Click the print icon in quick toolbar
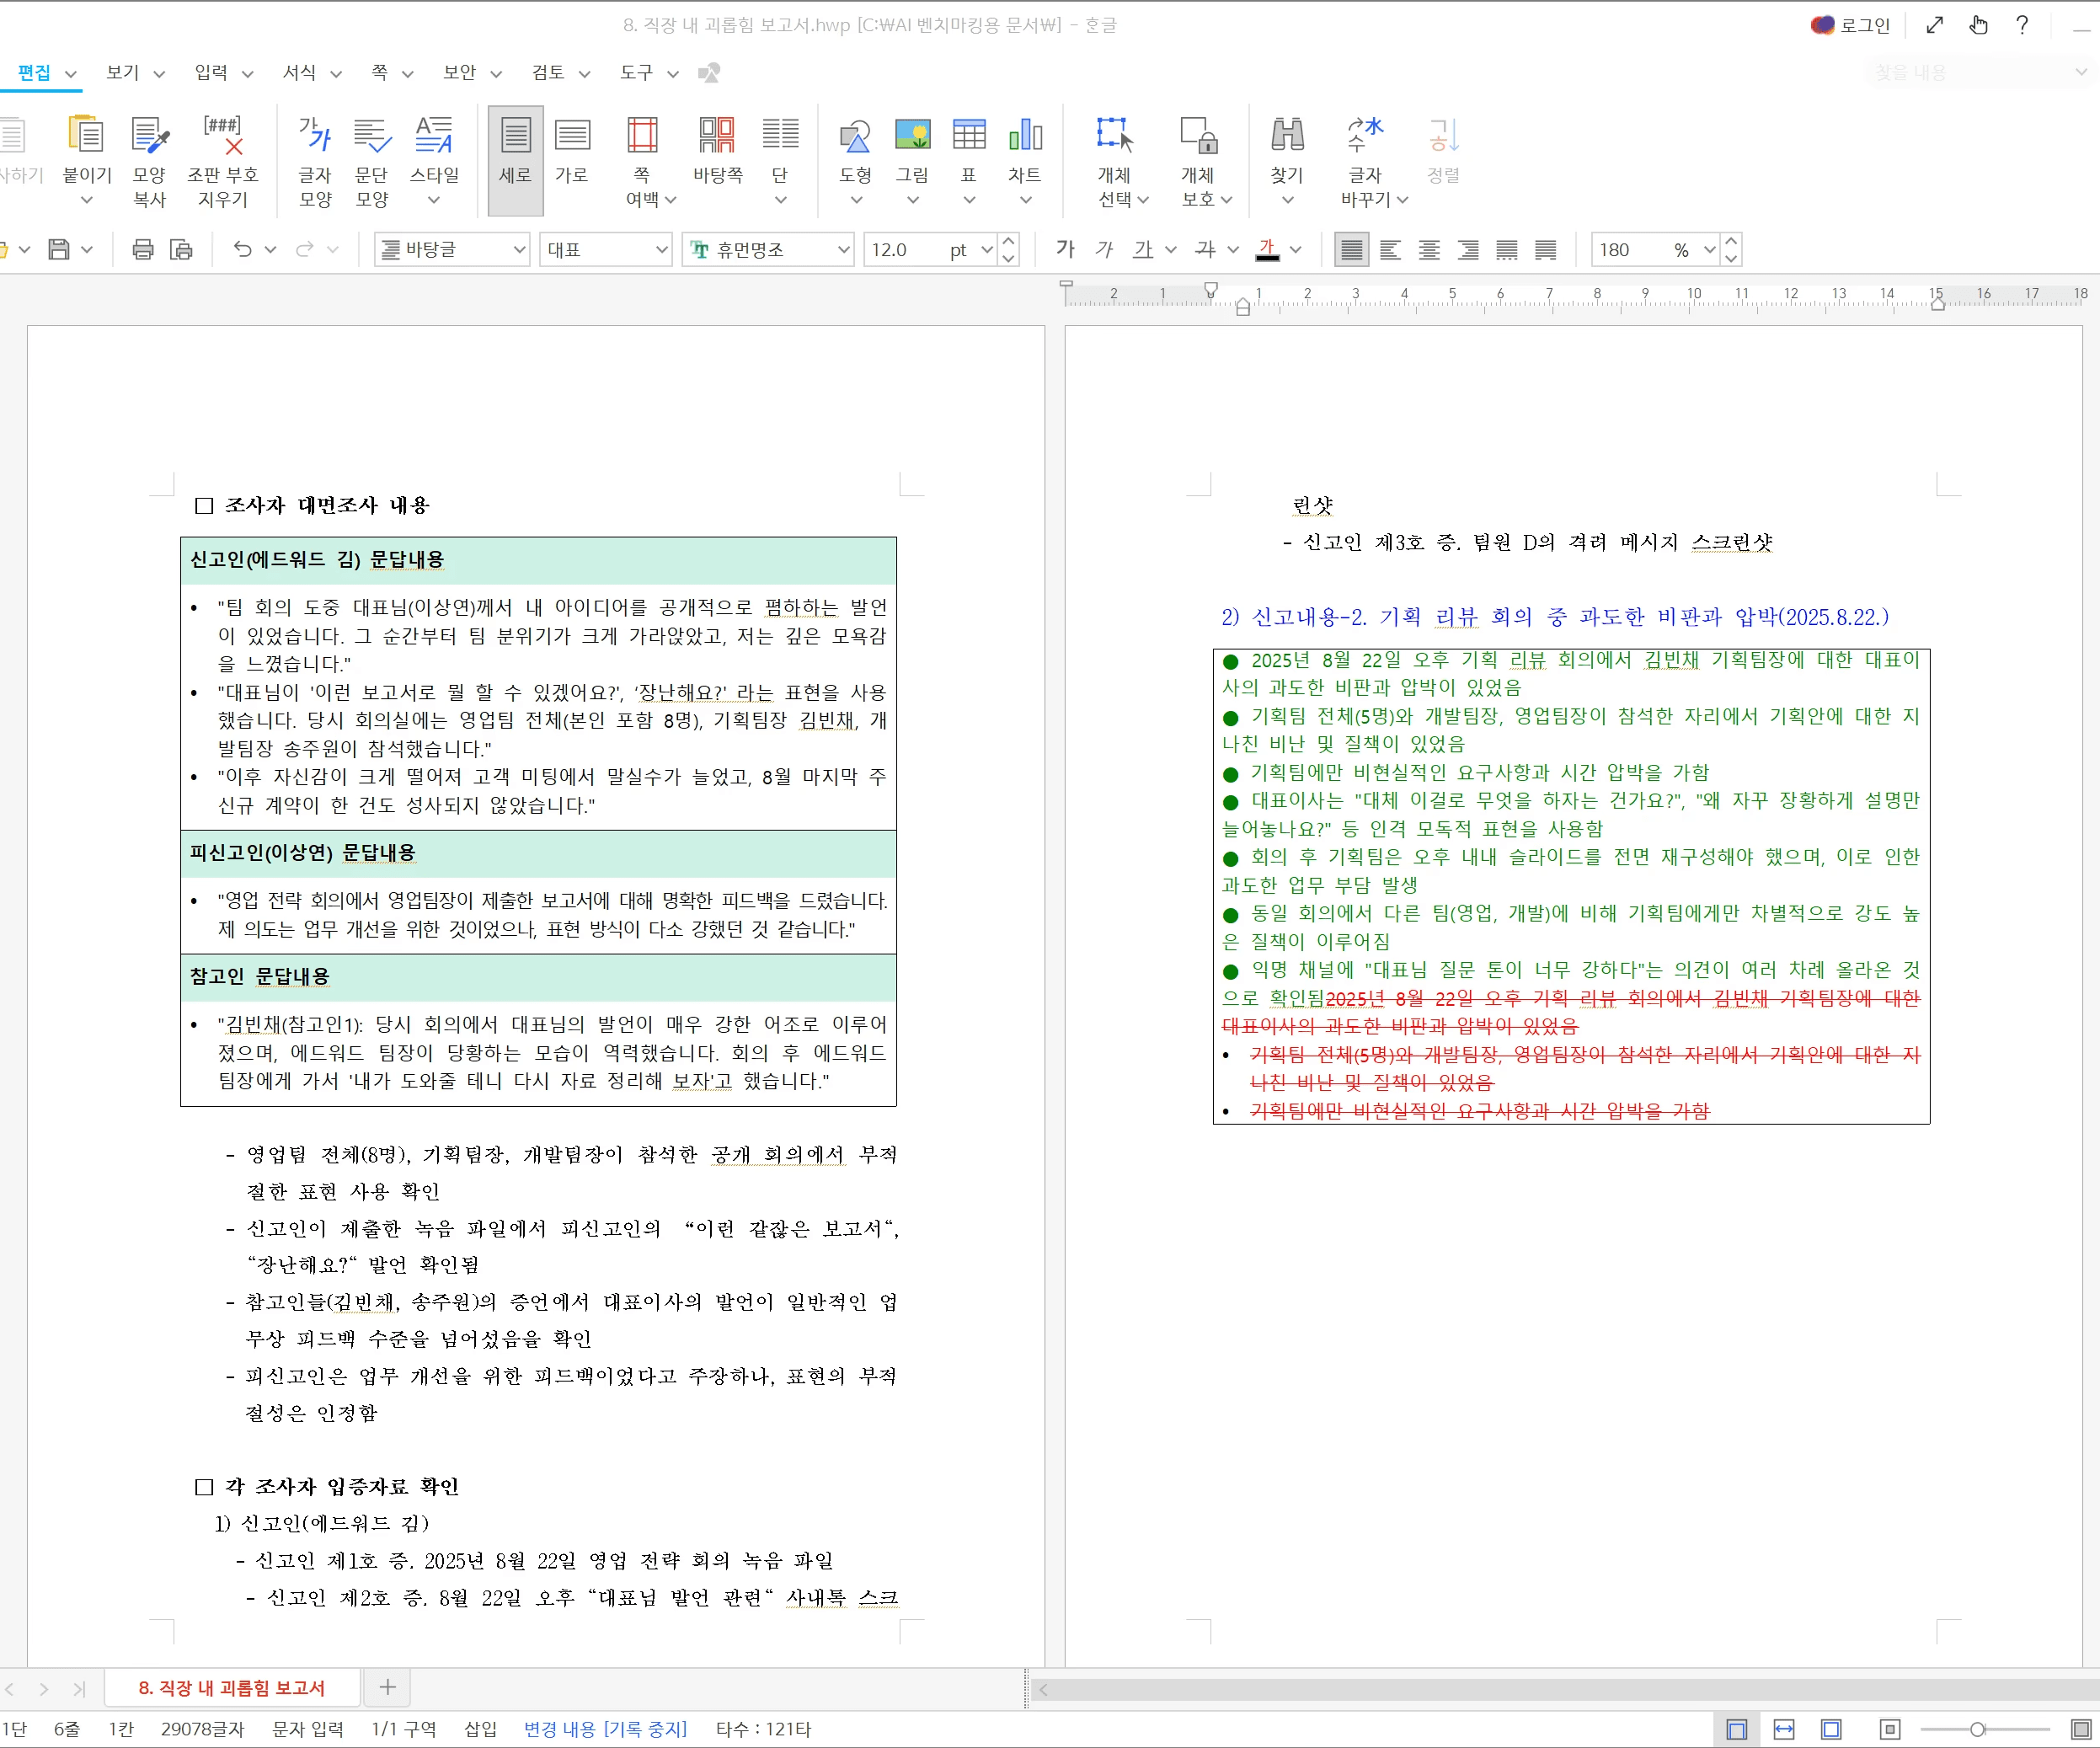Viewport: 2100px width, 1748px height. point(143,249)
